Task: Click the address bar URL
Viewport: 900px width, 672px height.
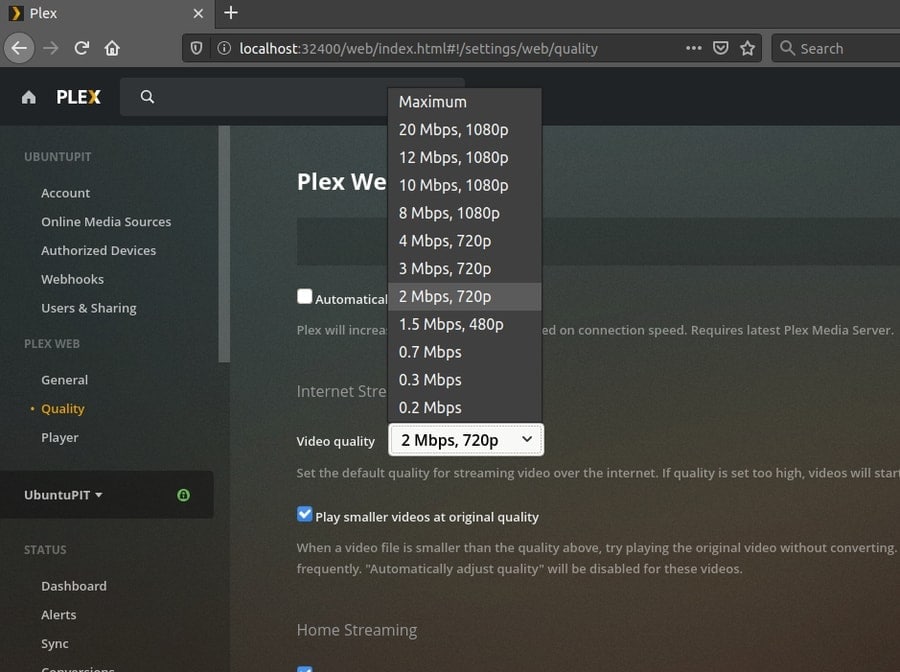Action: [418, 48]
